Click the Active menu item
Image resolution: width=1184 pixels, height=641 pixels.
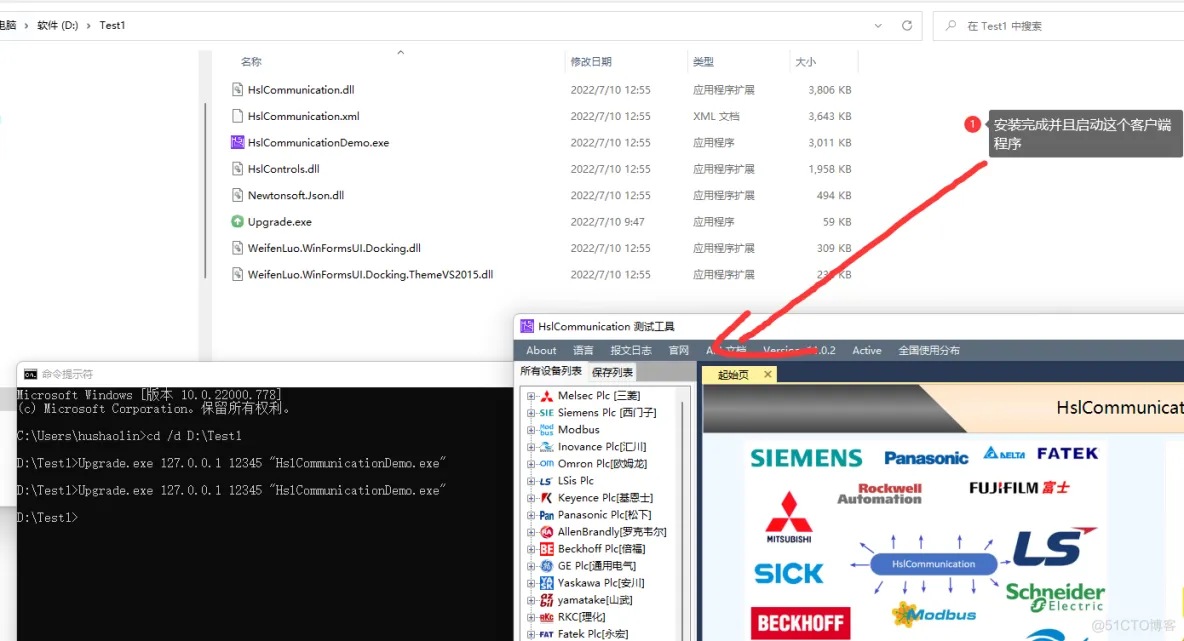867,350
